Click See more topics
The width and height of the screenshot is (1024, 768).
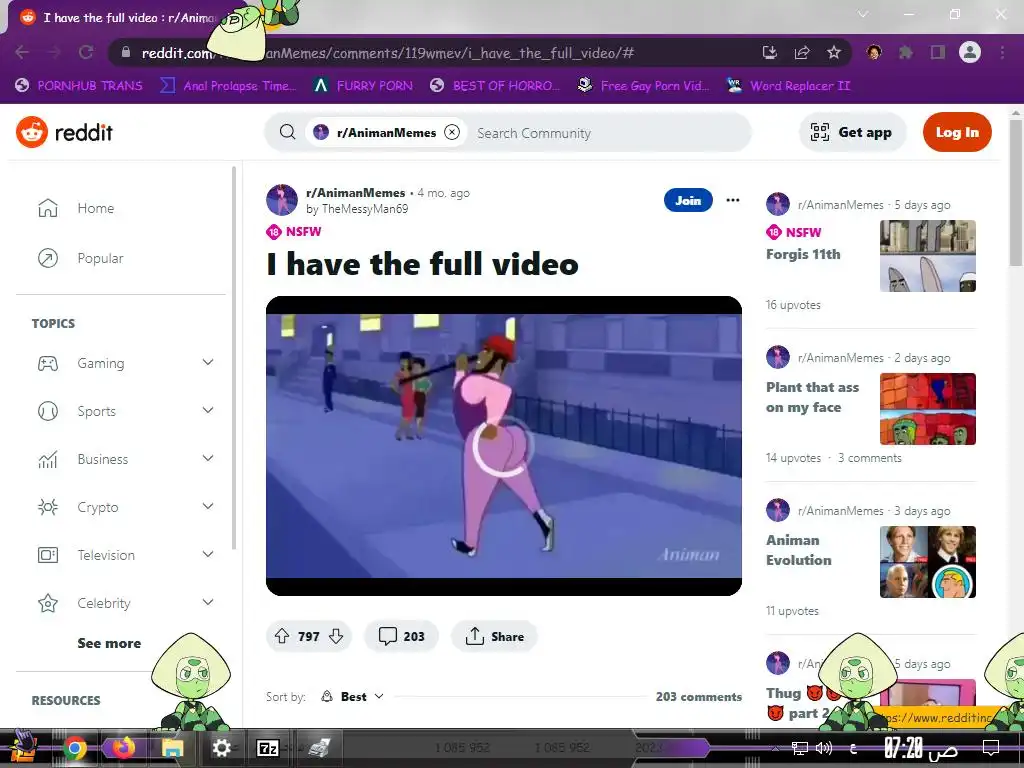point(109,643)
